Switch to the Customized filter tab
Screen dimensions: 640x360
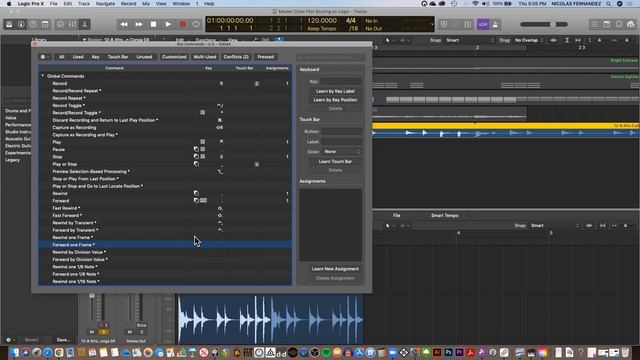[174, 57]
